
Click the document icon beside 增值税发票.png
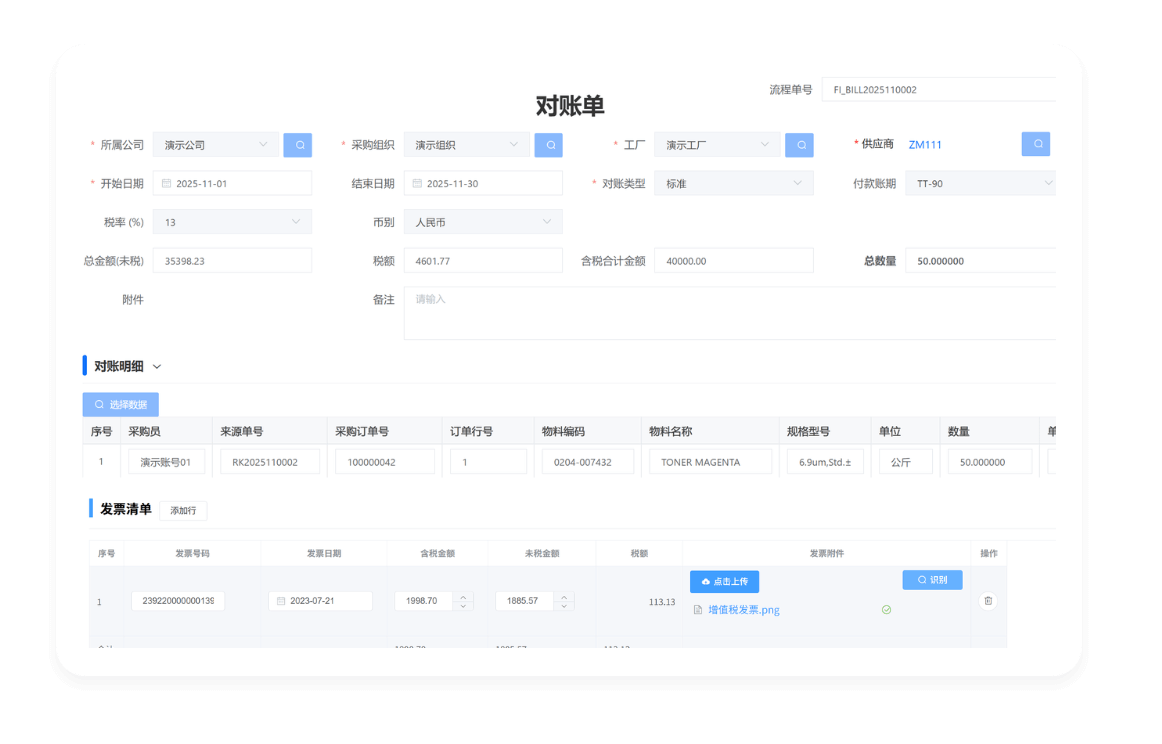click(698, 610)
